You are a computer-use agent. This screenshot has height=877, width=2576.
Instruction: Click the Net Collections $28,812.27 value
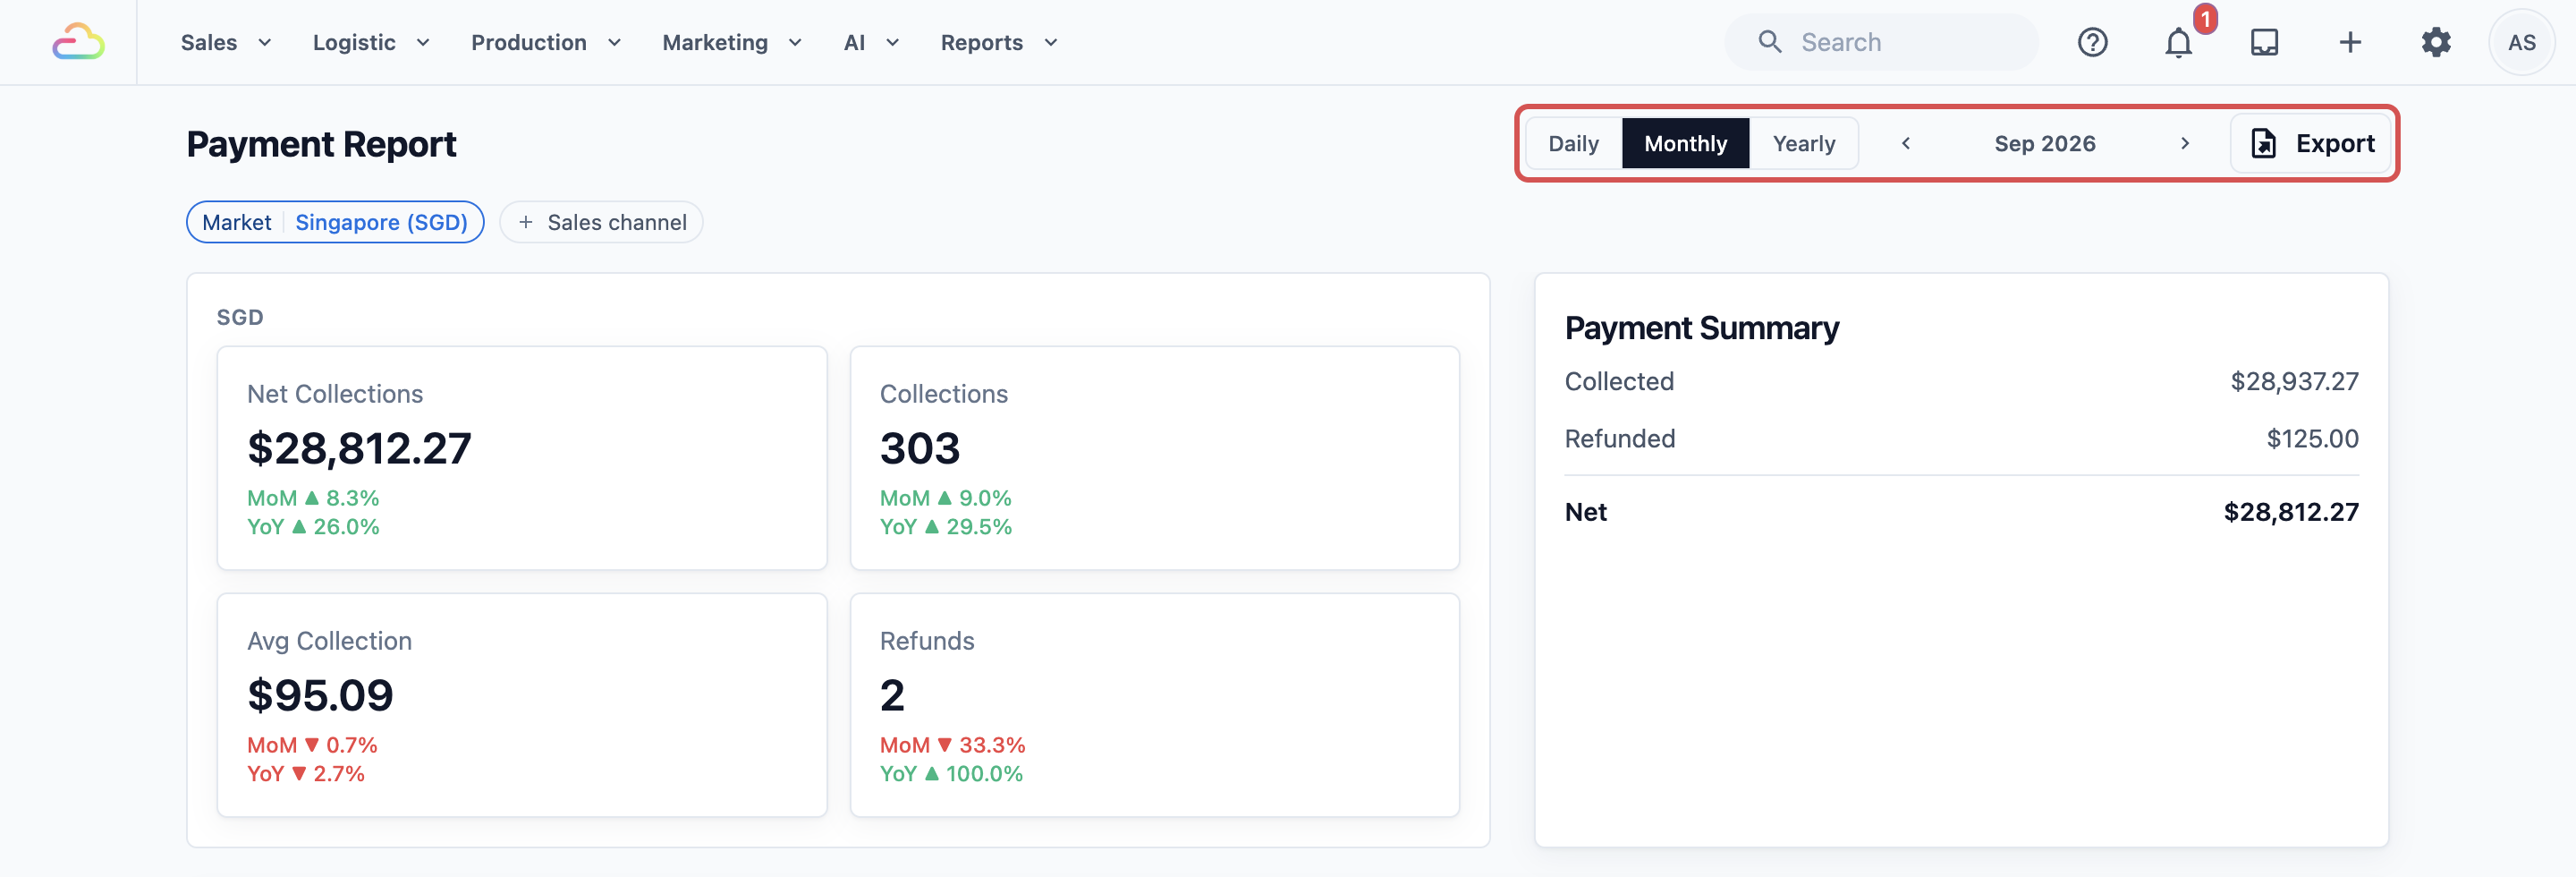[359, 448]
